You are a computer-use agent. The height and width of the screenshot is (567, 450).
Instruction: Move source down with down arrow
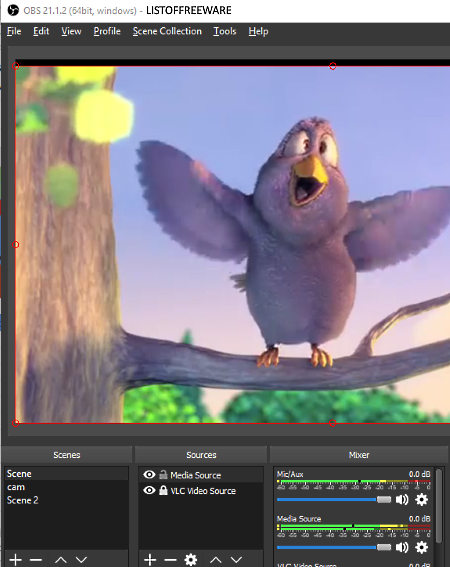237,560
